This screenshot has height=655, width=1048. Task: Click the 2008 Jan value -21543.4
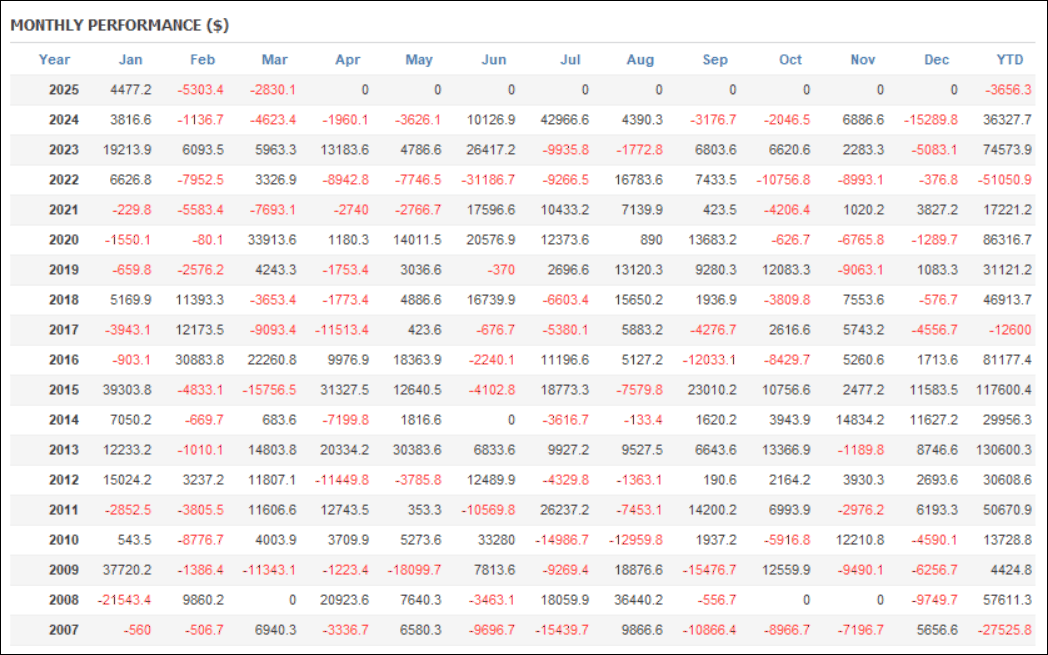click(124, 600)
